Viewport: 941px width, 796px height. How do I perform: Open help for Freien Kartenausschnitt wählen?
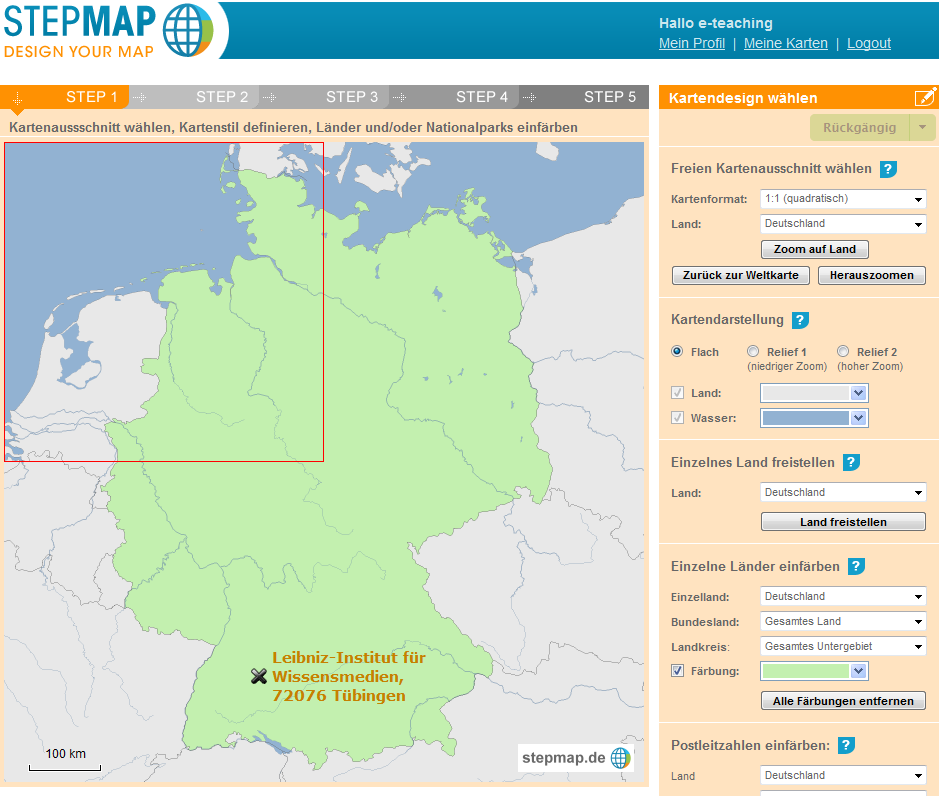coord(888,169)
